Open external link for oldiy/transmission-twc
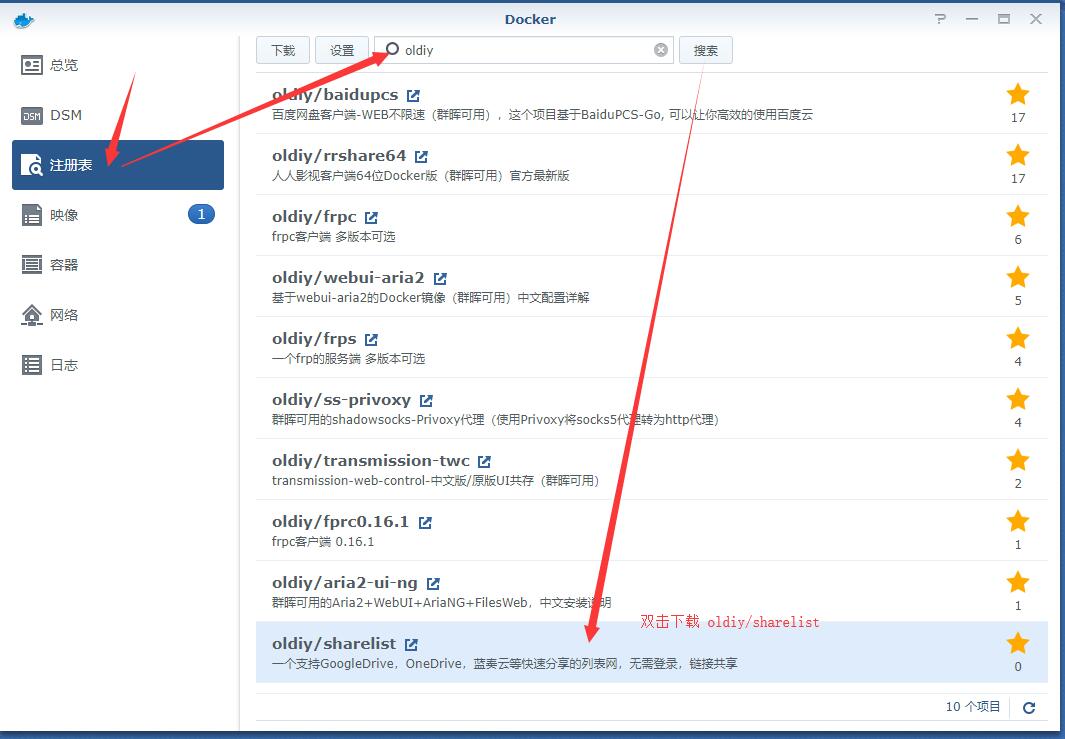This screenshot has width=1065, height=739. 484,462
